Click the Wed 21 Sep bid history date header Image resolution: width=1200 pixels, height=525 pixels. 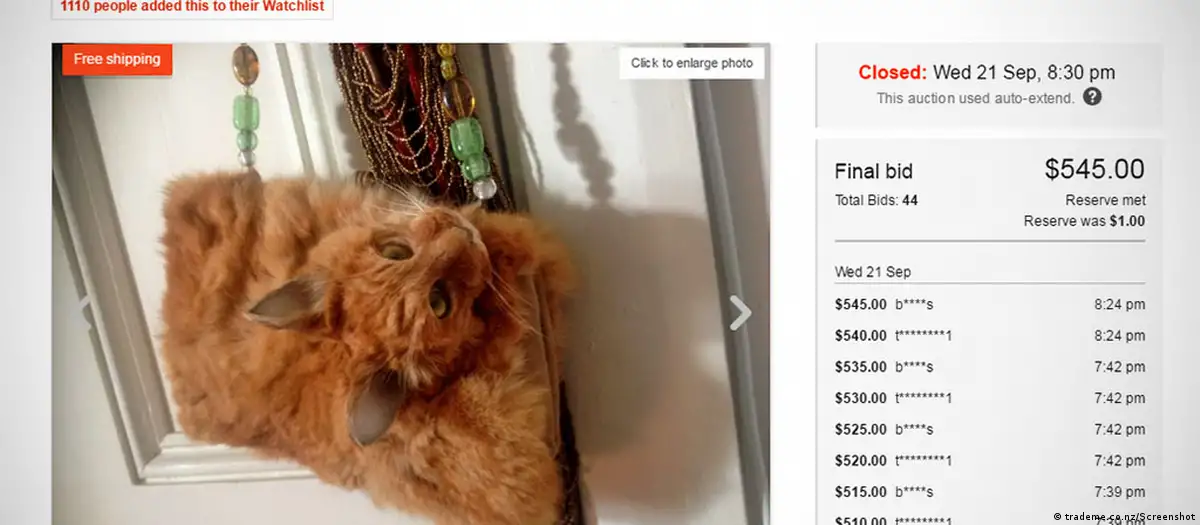pos(873,272)
